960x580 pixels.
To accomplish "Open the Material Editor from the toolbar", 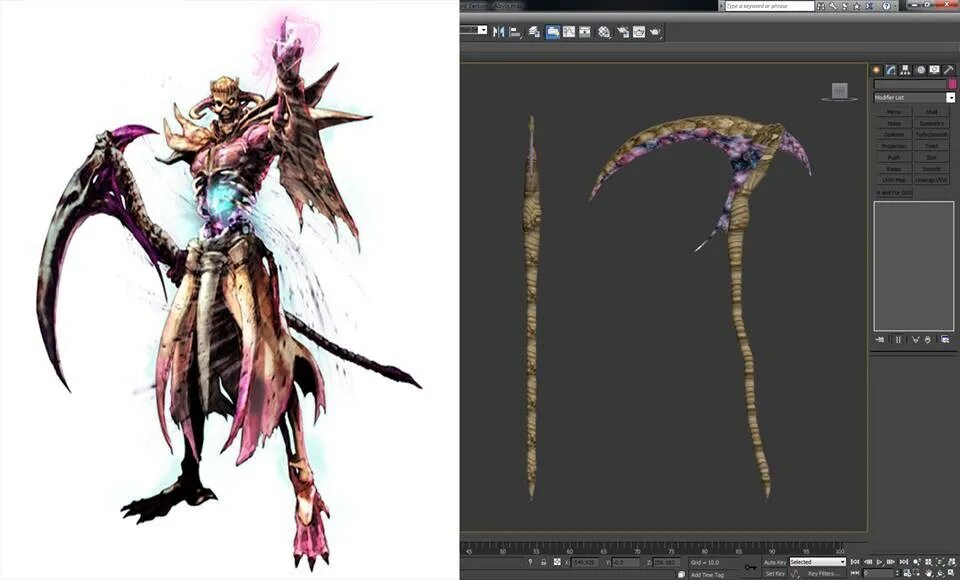I will tap(604, 32).
